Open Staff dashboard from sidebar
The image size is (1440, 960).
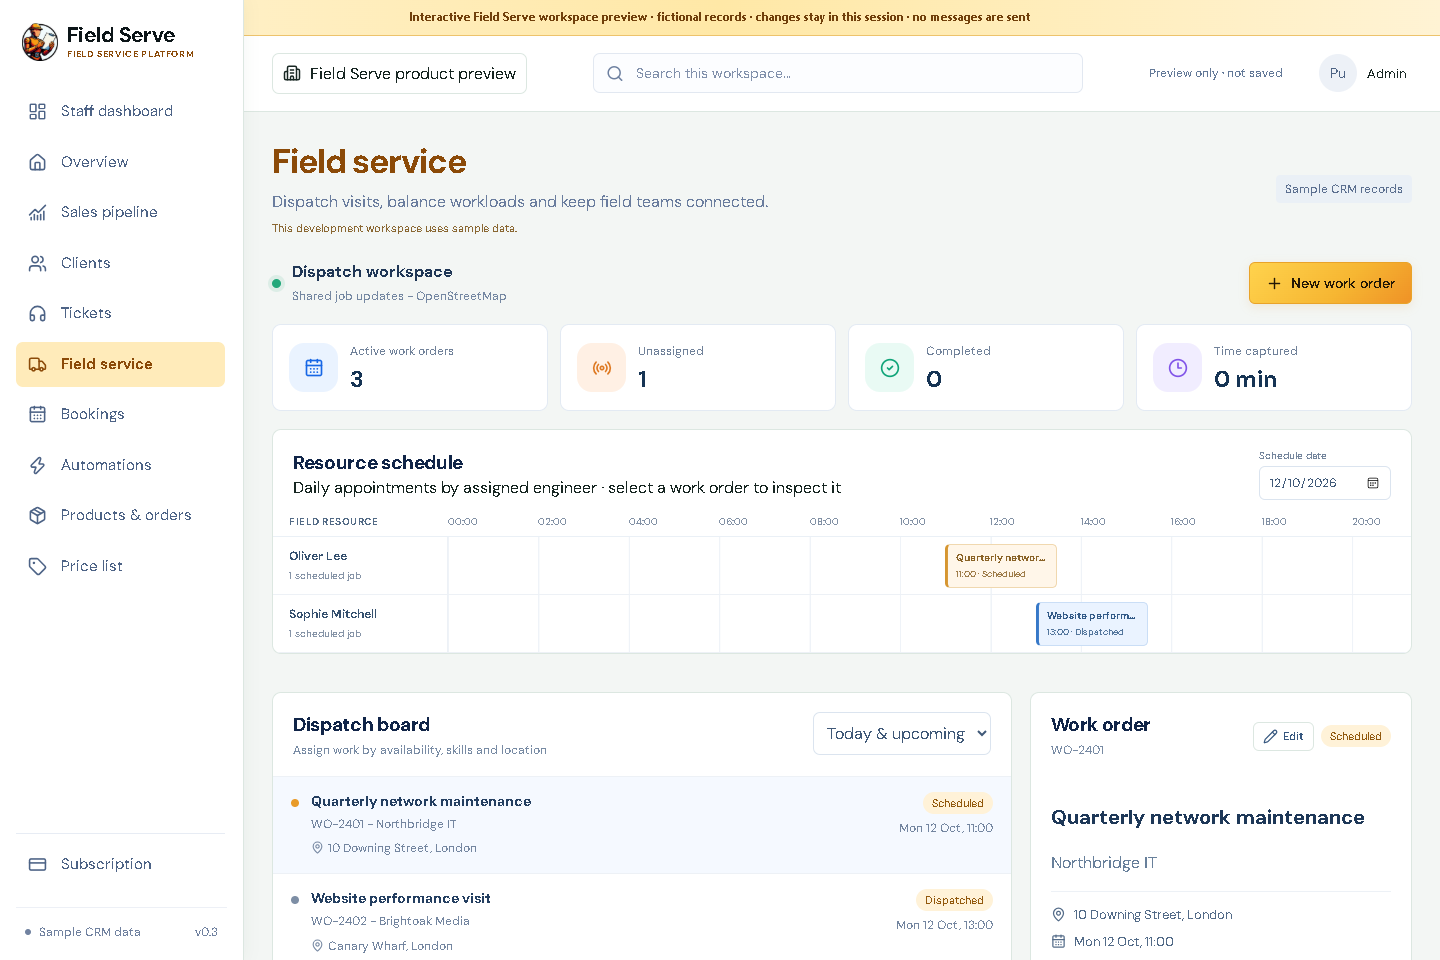click(120, 111)
